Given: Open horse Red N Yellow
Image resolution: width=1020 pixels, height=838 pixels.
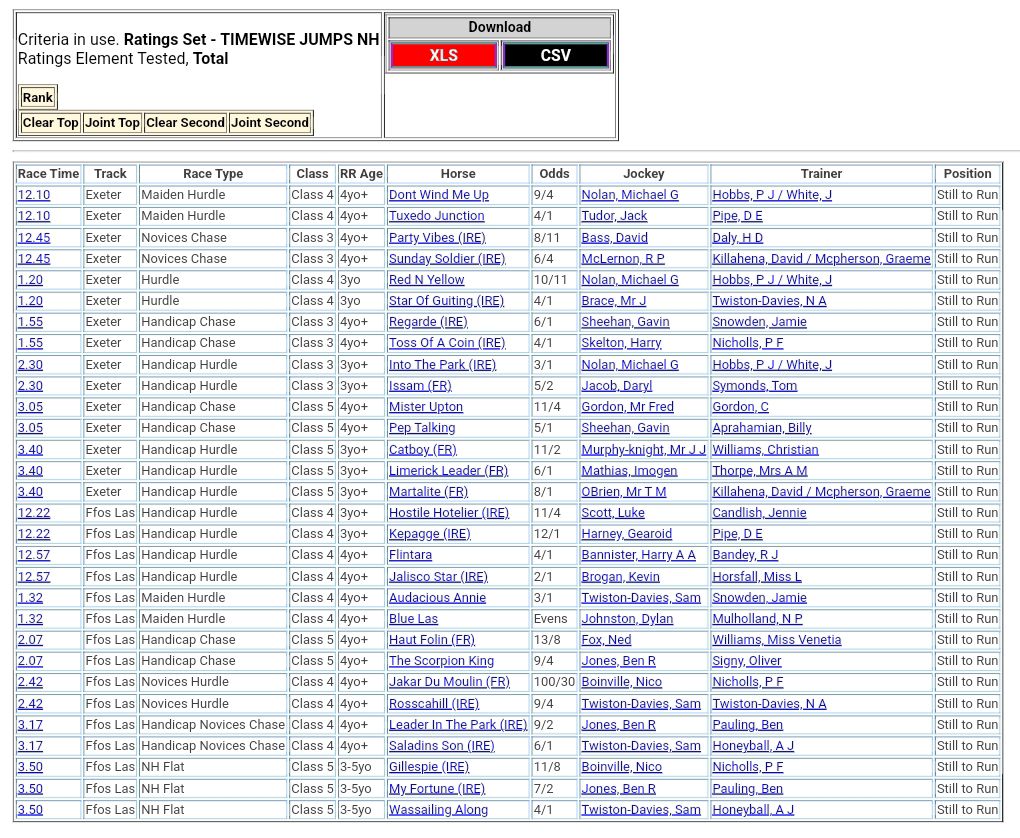Looking at the screenshot, I should [426, 280].
